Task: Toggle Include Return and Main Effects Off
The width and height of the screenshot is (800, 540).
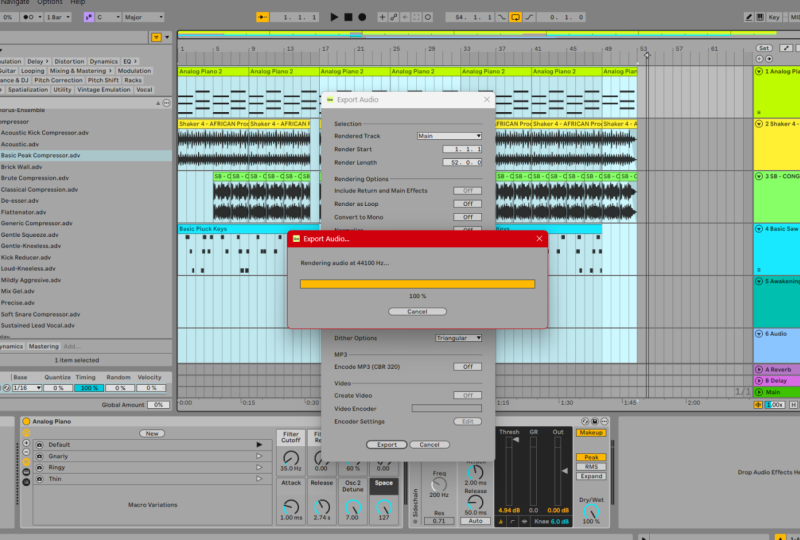Action: [467, 190]
